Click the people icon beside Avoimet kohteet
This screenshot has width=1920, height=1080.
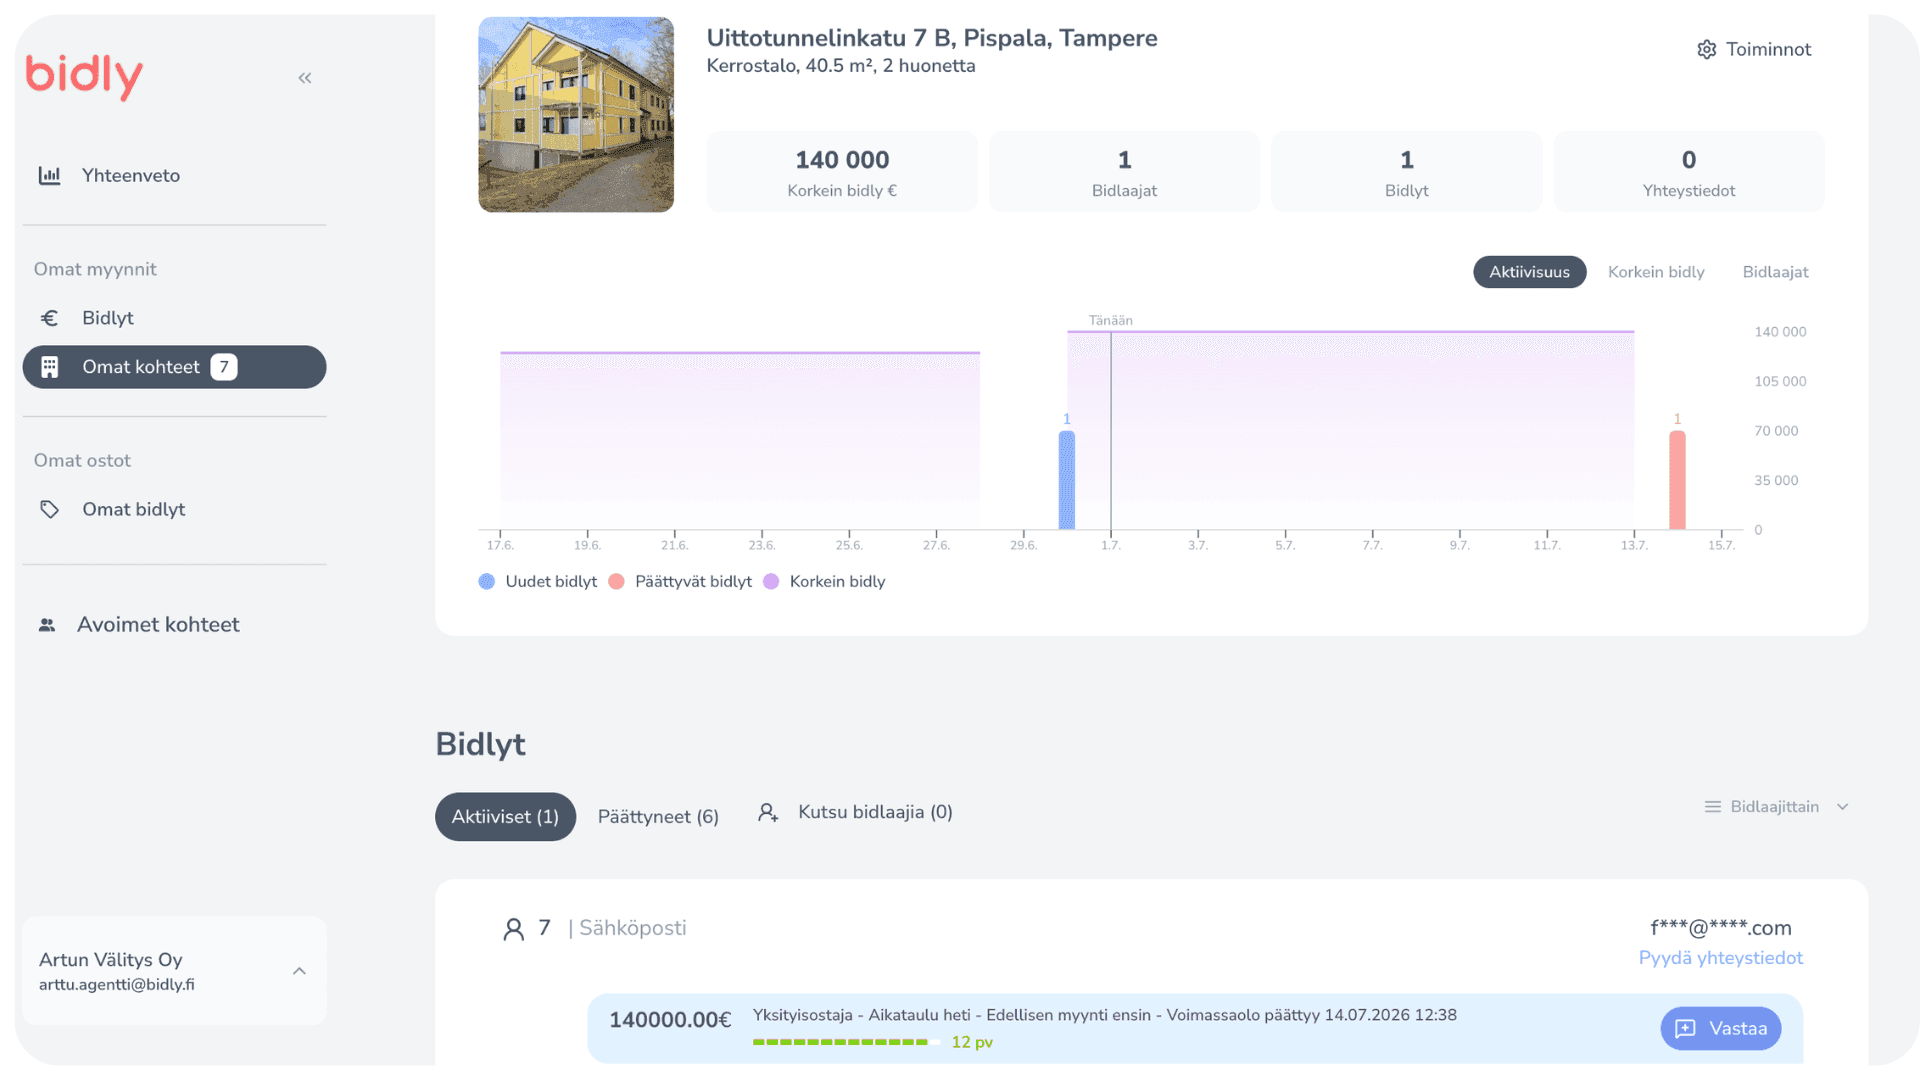(47, 625)
